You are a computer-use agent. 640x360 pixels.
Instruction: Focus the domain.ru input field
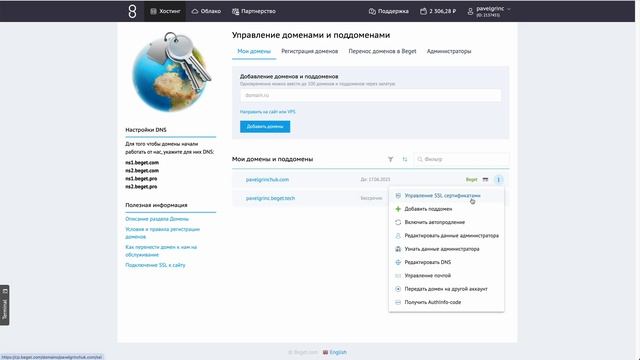click(x=370, y=95)
